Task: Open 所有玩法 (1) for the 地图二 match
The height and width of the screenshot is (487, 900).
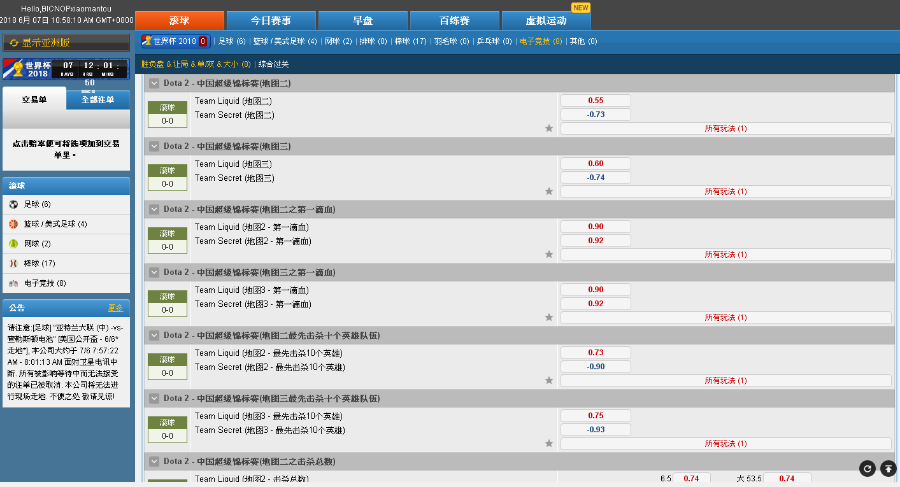Action: click(x=726, y=129)
